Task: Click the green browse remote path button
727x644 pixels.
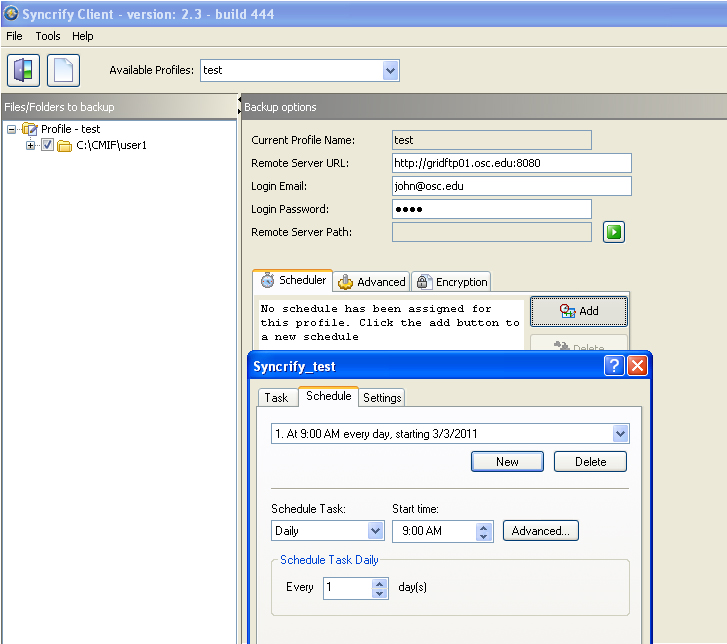Action: tap(613, 232)
